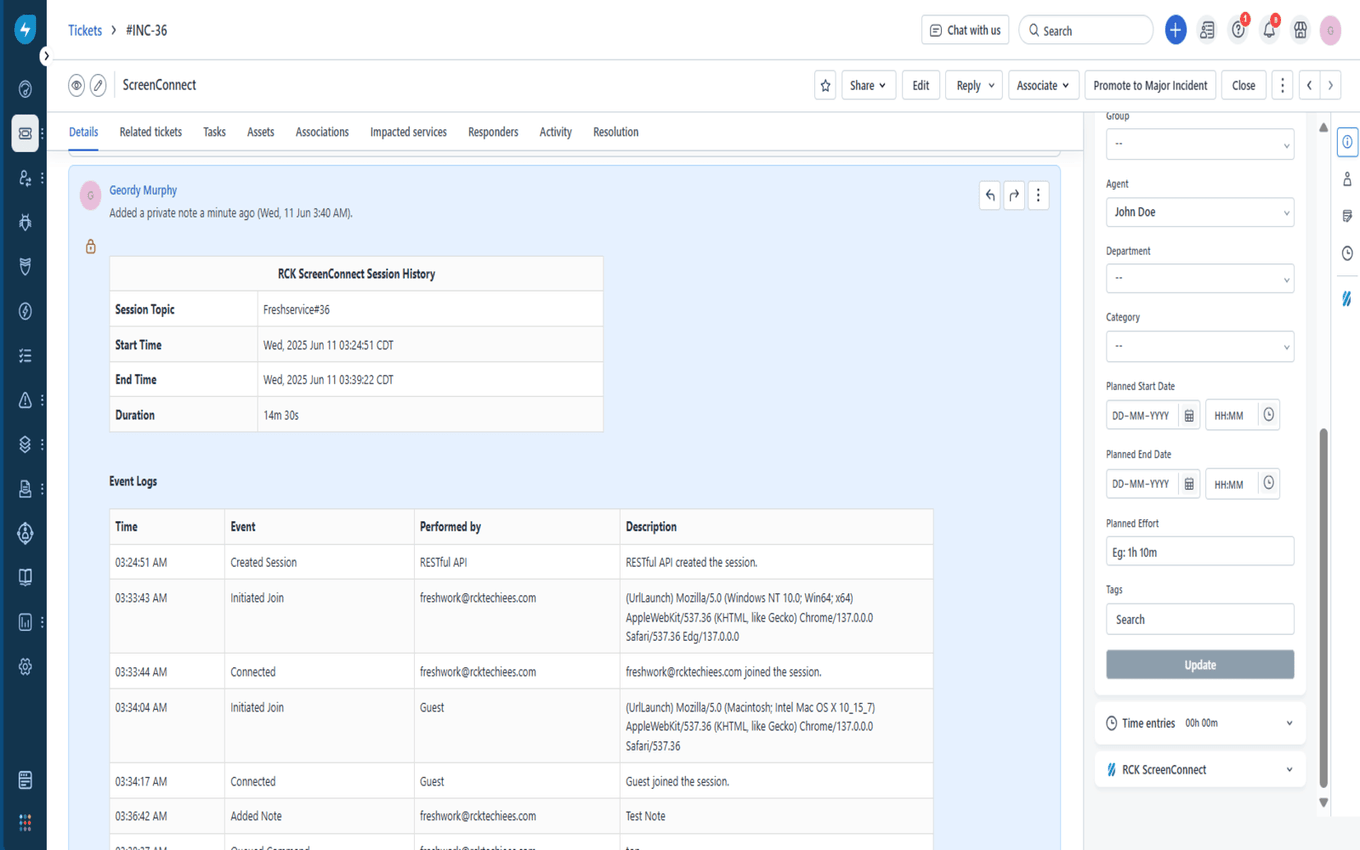Viewport: 1360px width, 850px height.
Task: Open the Share dropdown
Action: pyautogui.click(x=868, y=86)
